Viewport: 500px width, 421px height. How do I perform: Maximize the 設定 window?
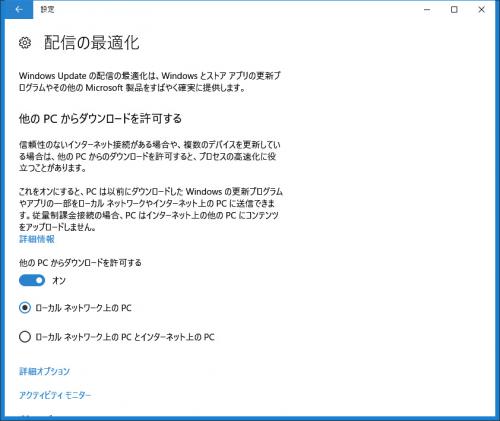(454, 10)
